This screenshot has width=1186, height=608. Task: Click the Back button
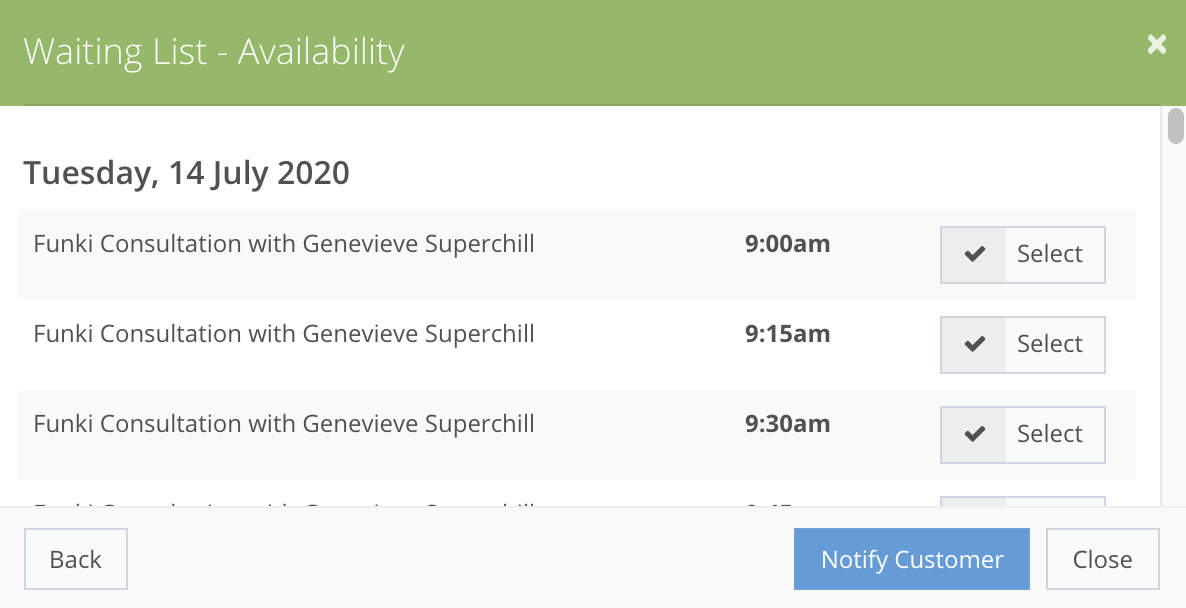[x=75, y=559]
